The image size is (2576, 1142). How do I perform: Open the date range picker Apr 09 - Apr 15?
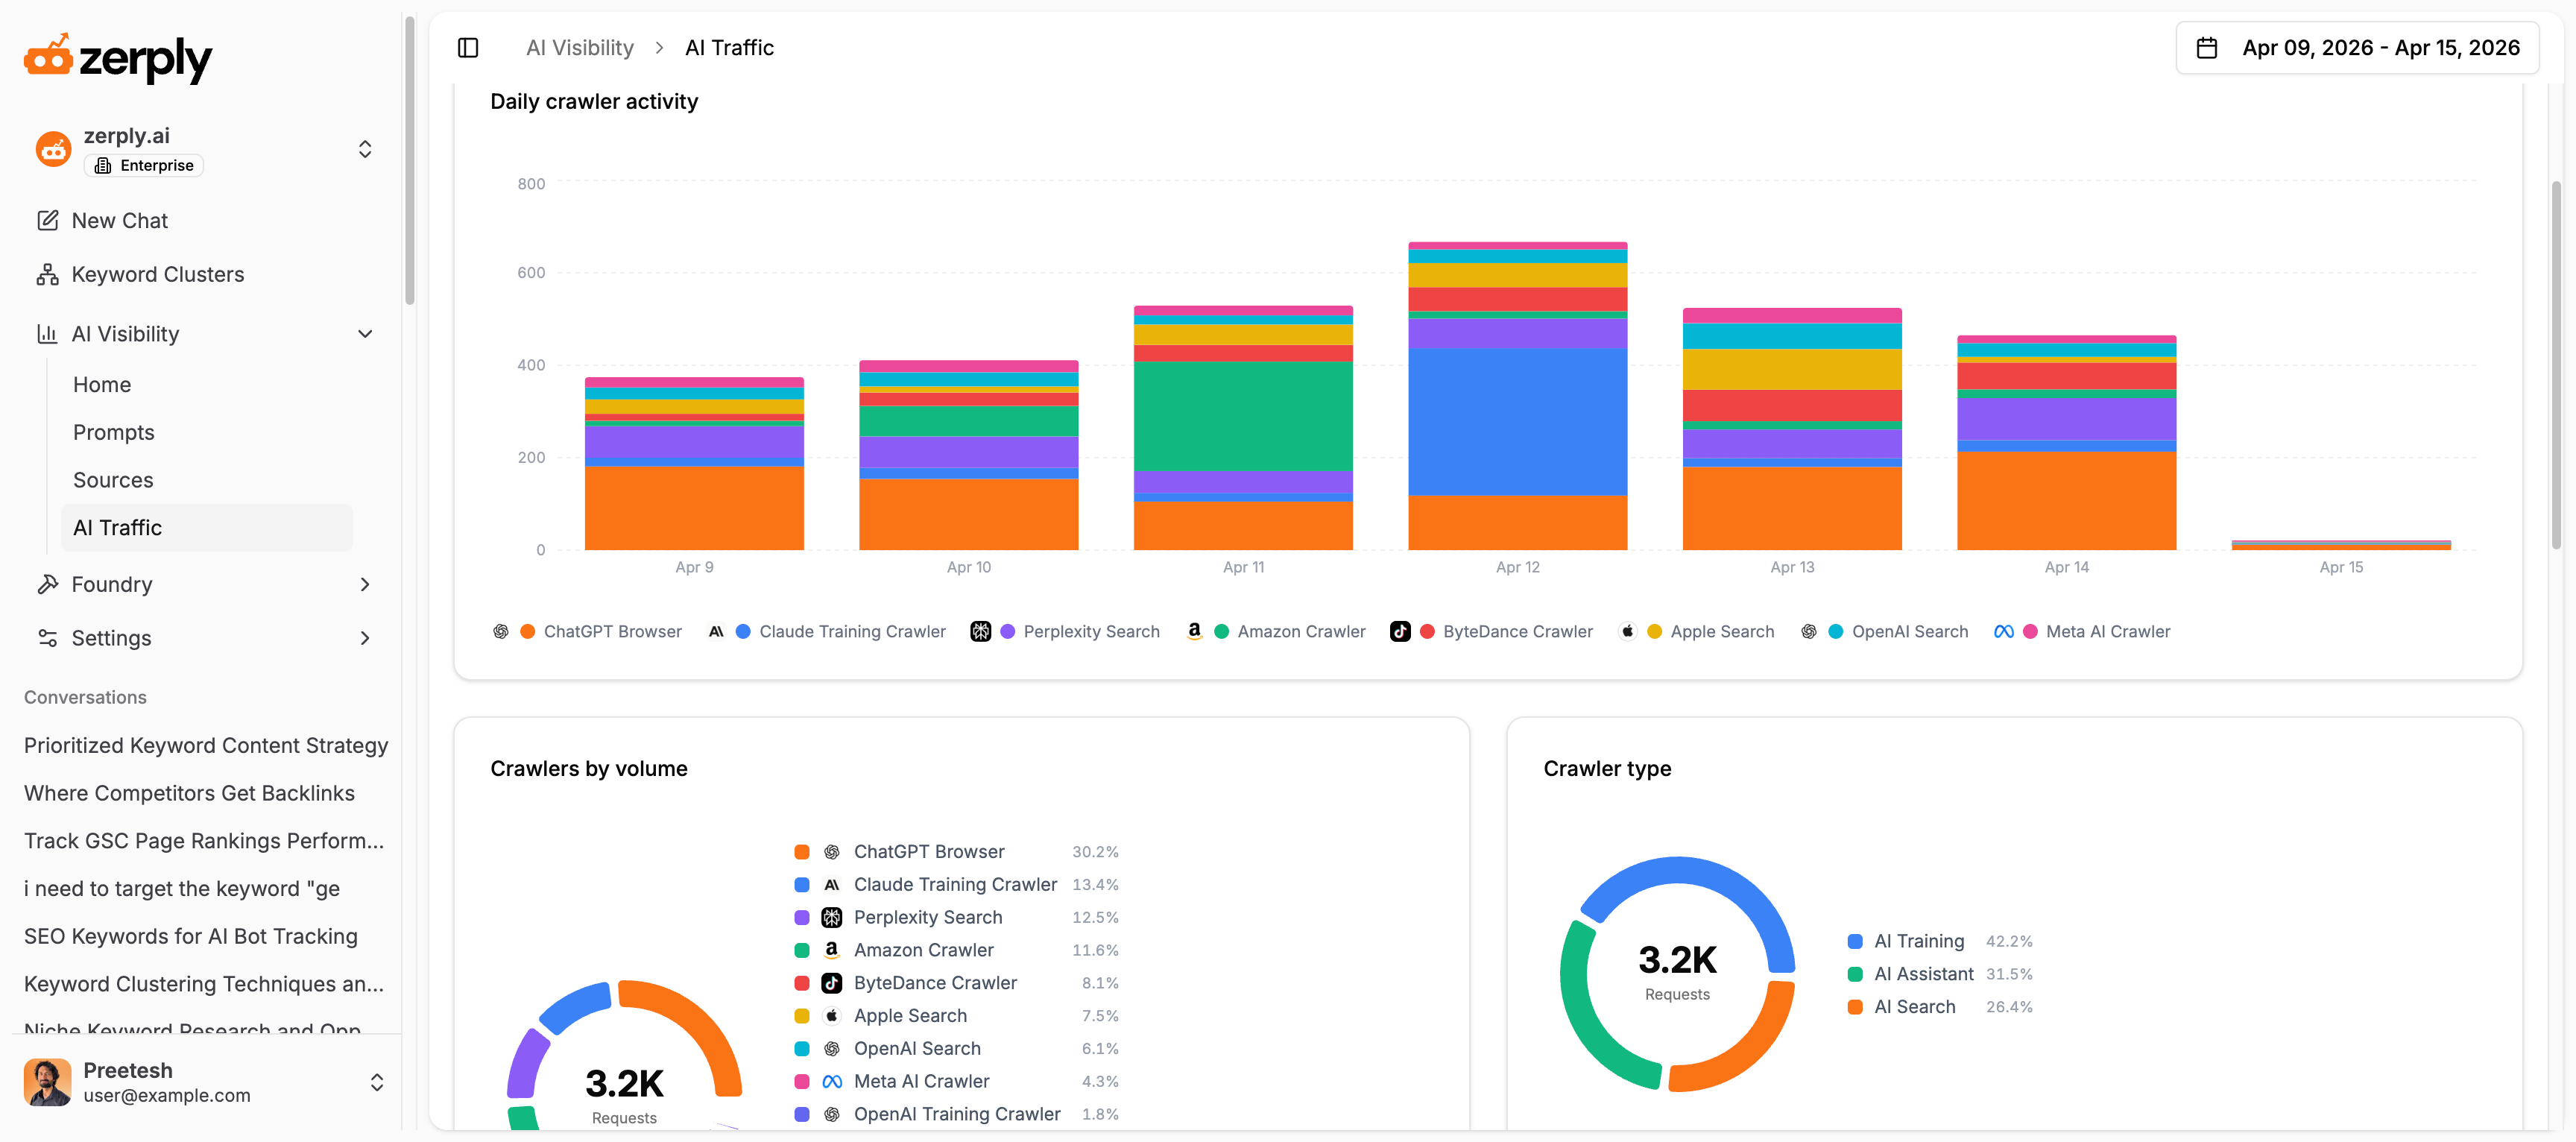pos(2357,48)
